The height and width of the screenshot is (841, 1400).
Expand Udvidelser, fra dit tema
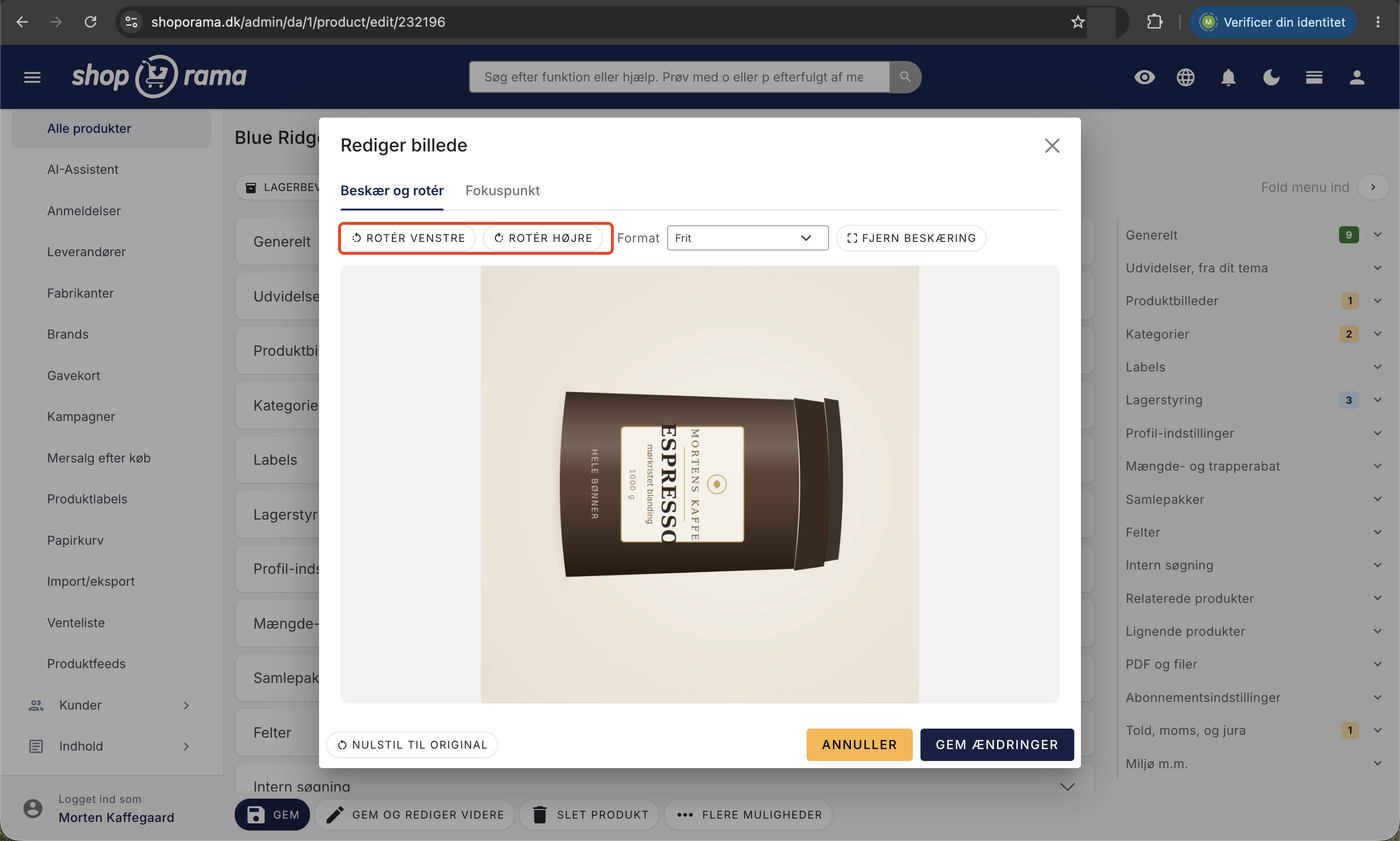(x=1254, y=268)
